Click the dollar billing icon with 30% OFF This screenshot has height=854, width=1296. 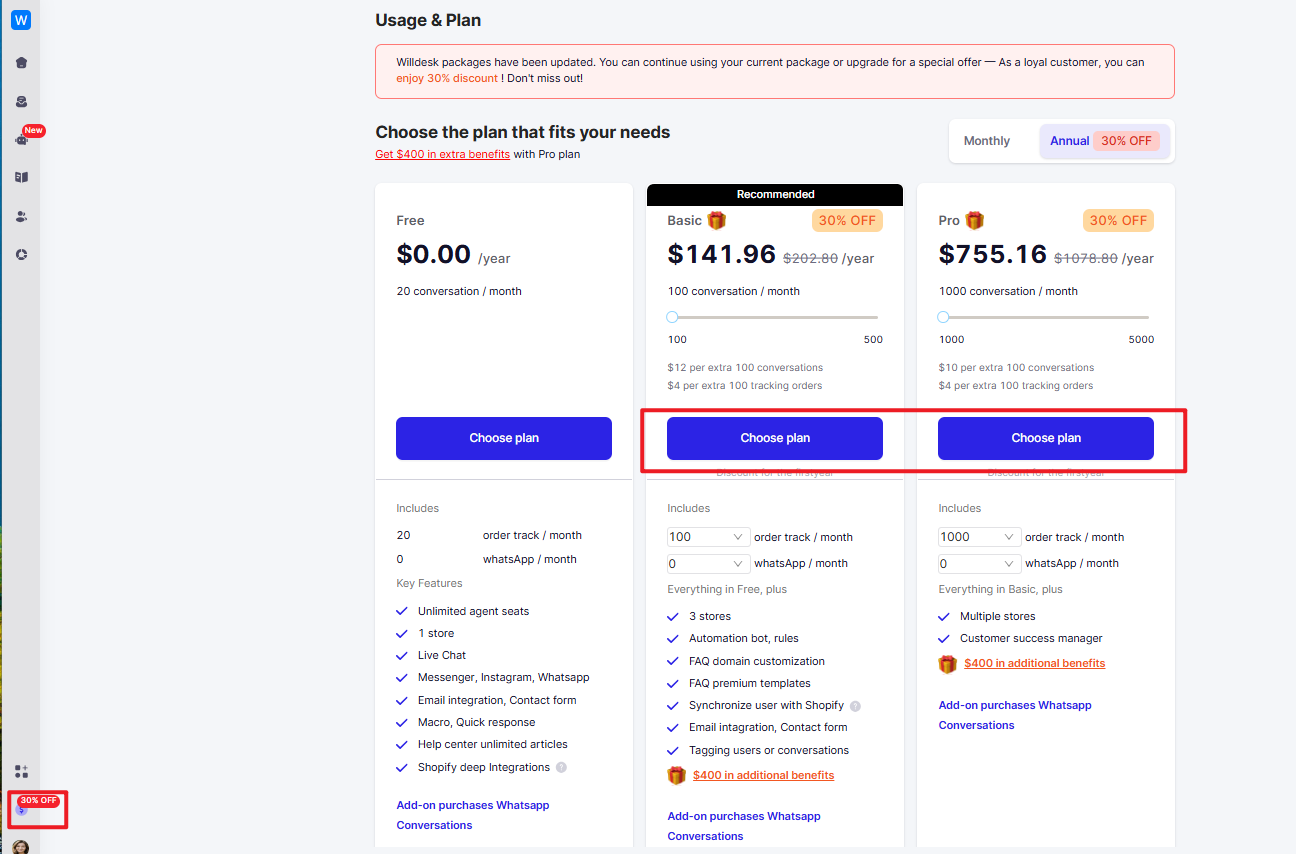point(21,810)
